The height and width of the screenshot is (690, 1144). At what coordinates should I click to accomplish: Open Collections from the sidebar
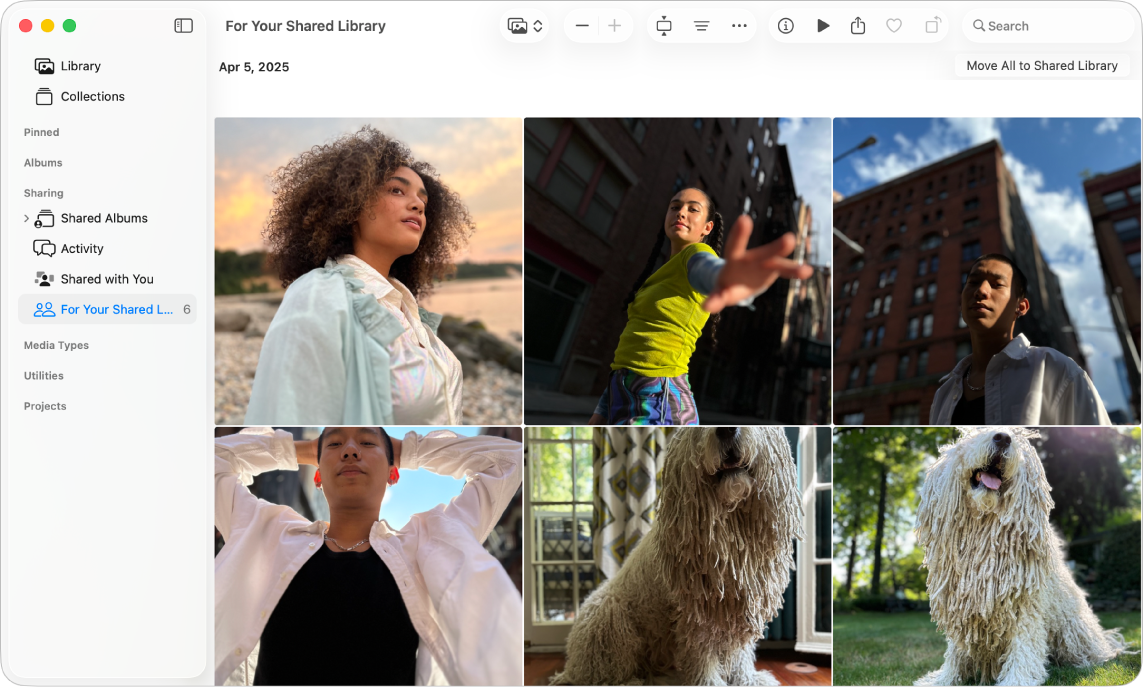point(92,96)
